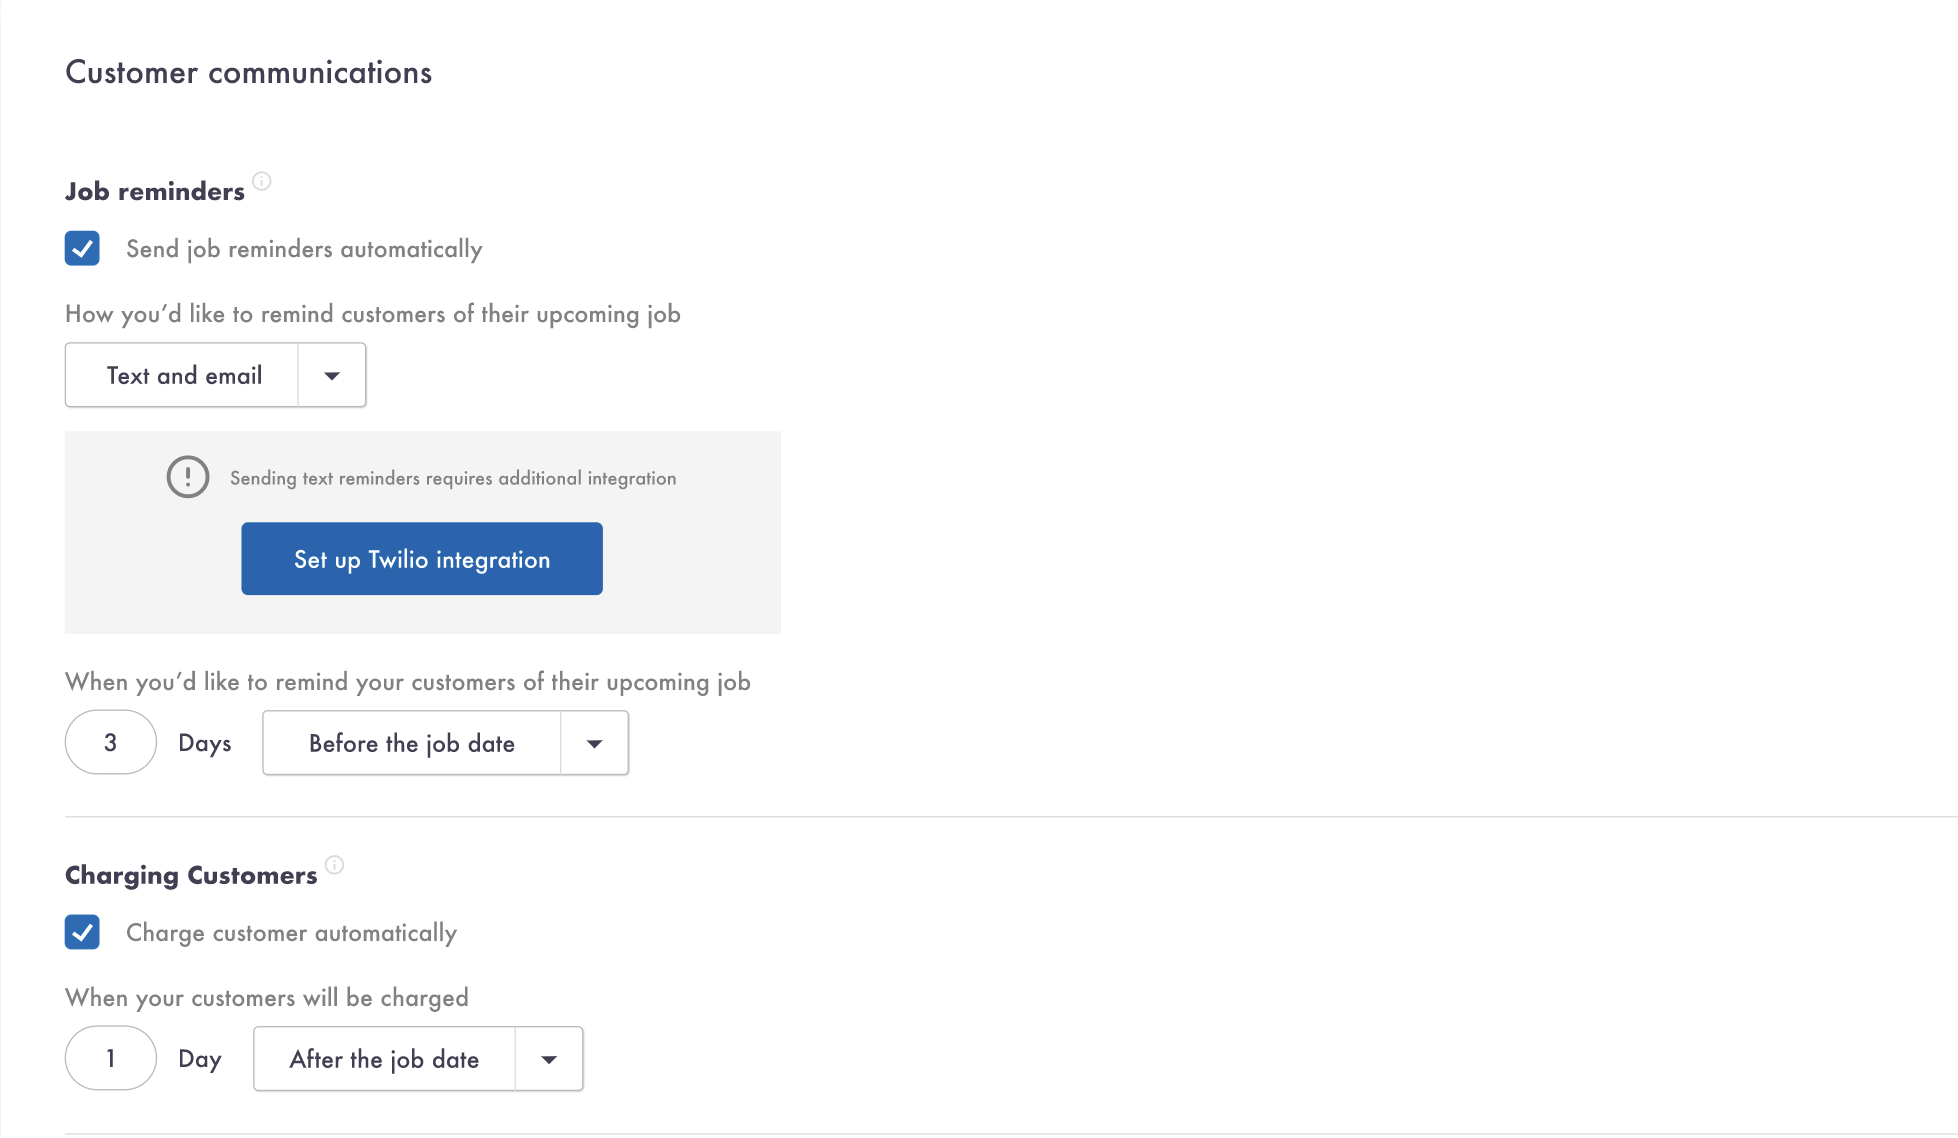Click the arrow on the After the job date selector
This screenshot has height=1138, width=1958.
548,1059
